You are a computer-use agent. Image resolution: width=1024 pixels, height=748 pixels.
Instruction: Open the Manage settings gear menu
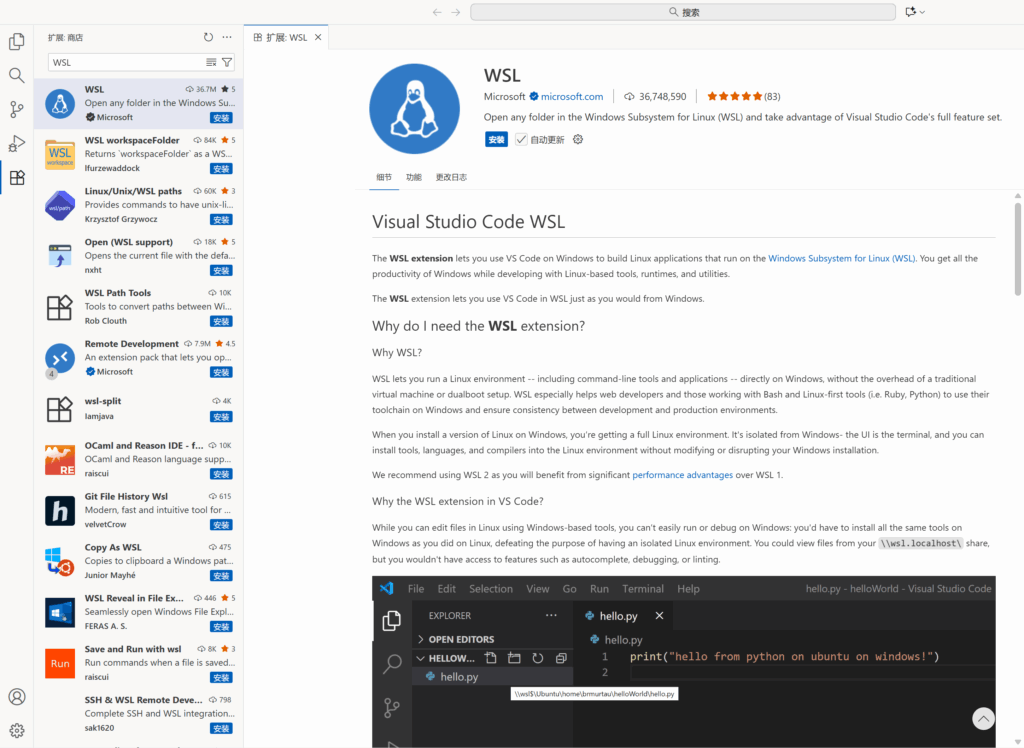(16, 731)
